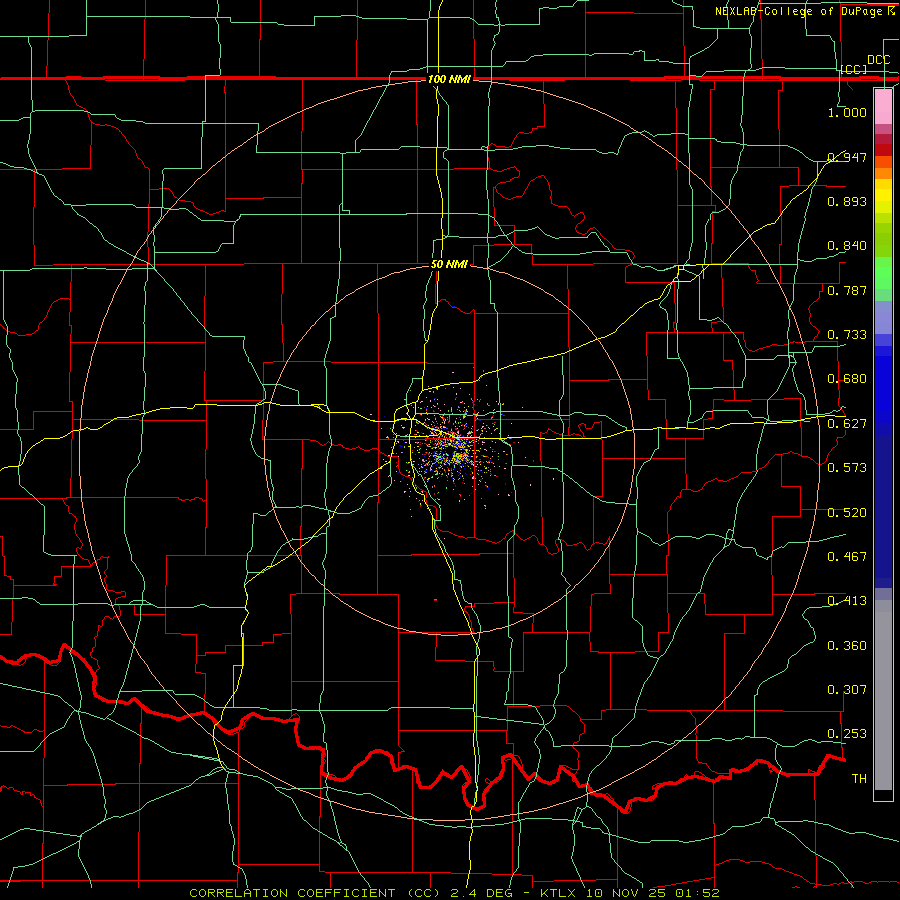The width and height of the screenshot is (900, 900).
Task: Click the 0.253 scale value
Action: click(847, 734)
